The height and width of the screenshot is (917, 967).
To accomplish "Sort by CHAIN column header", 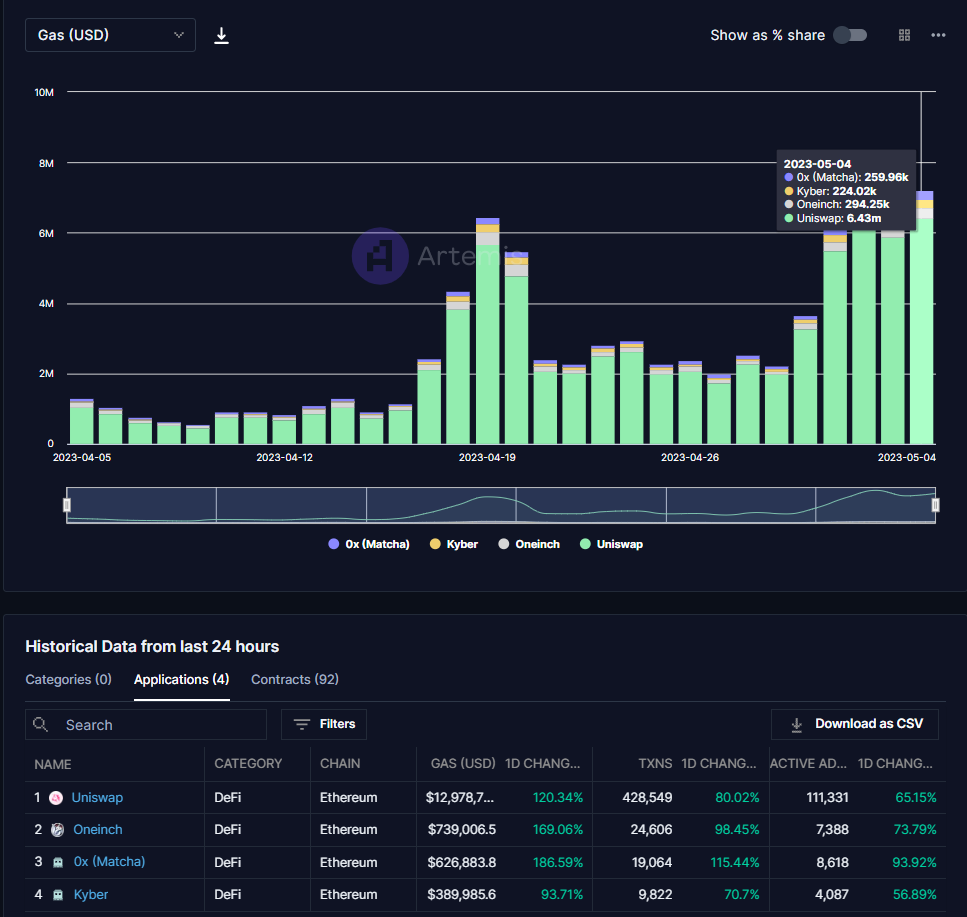I will click(x=340, y=763).
